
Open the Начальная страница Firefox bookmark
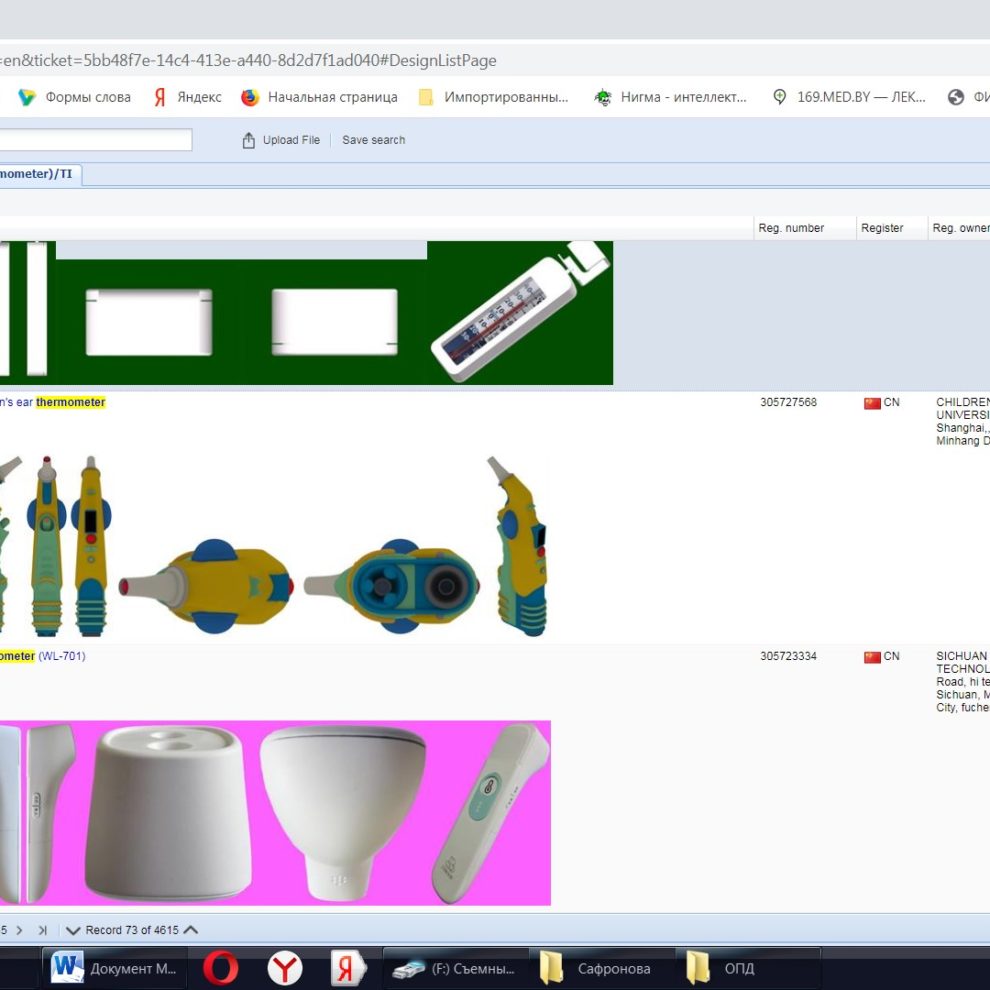click(x=320, y=97)
